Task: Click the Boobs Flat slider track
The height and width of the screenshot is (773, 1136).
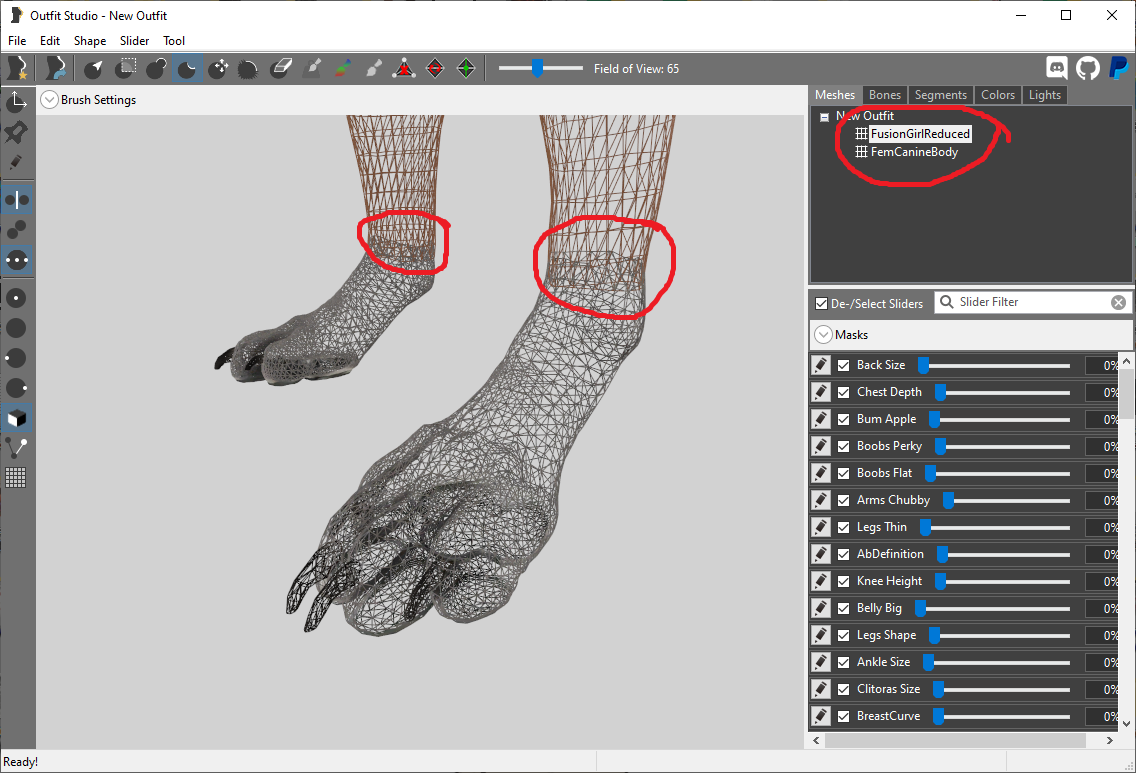Action: tap(1000, 474)
